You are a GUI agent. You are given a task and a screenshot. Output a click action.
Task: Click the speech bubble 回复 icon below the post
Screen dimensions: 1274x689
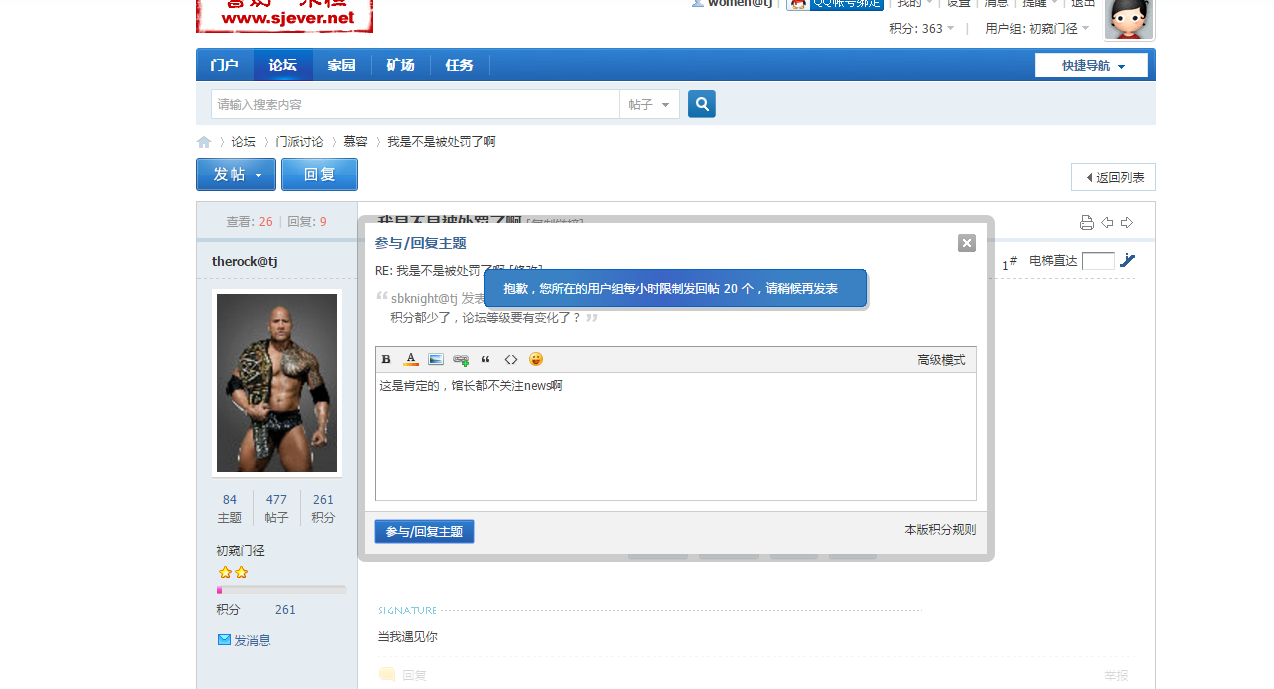click(x=387, y=675)
